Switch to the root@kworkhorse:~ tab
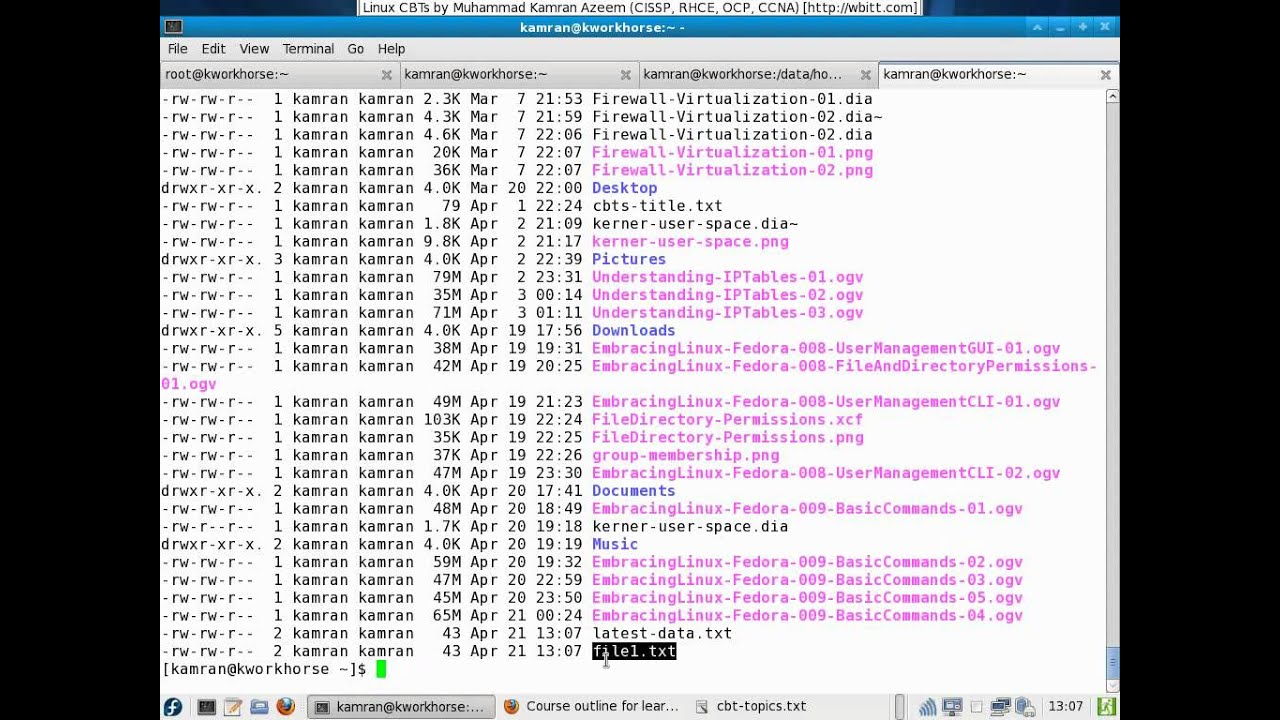 (279, 75)
